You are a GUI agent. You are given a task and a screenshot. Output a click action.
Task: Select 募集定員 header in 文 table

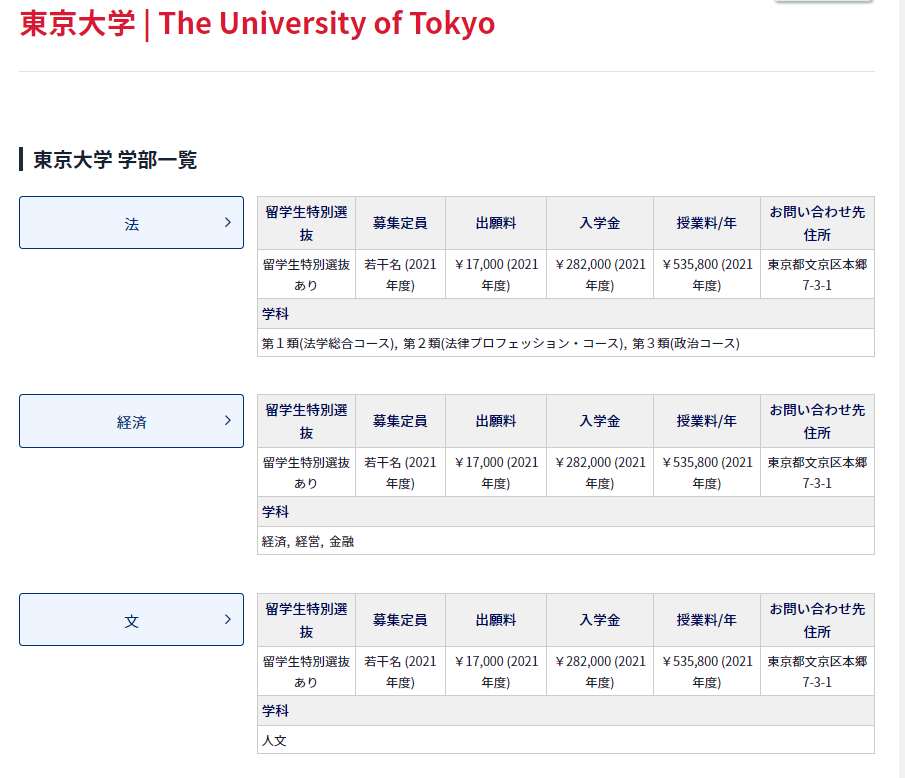point(400,620)
